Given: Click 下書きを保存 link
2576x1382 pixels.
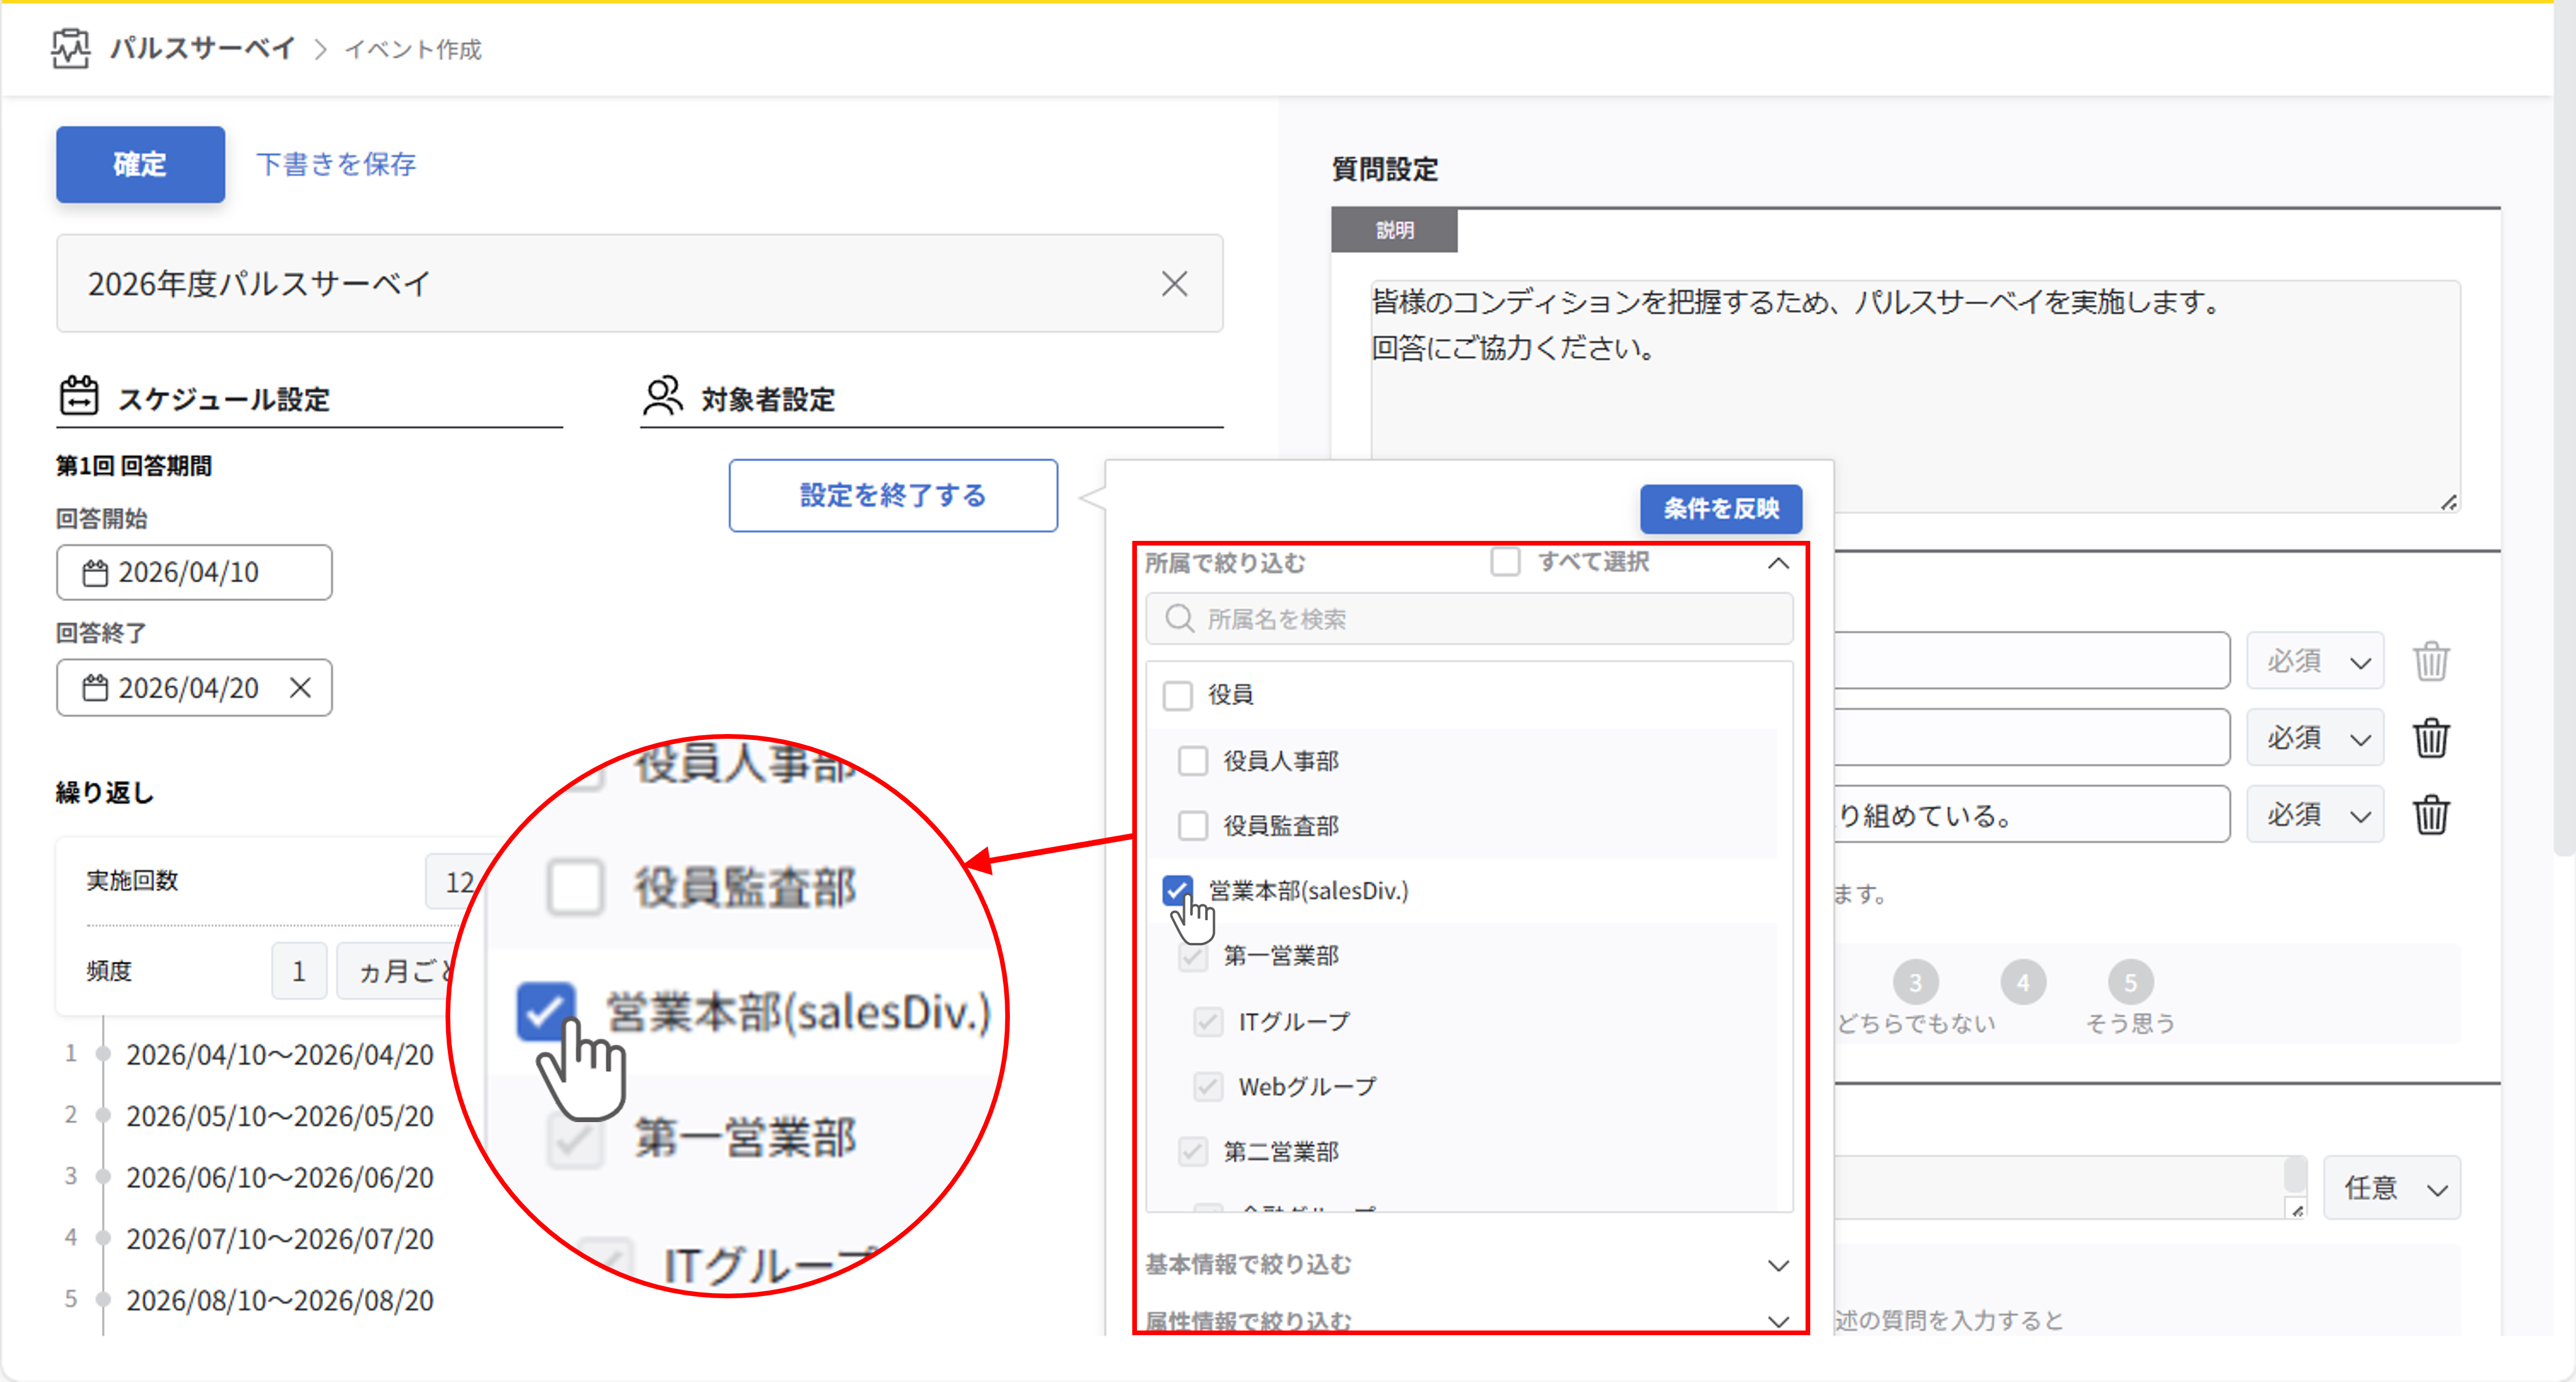Looking at the screenshot, I should coord(336,164).
